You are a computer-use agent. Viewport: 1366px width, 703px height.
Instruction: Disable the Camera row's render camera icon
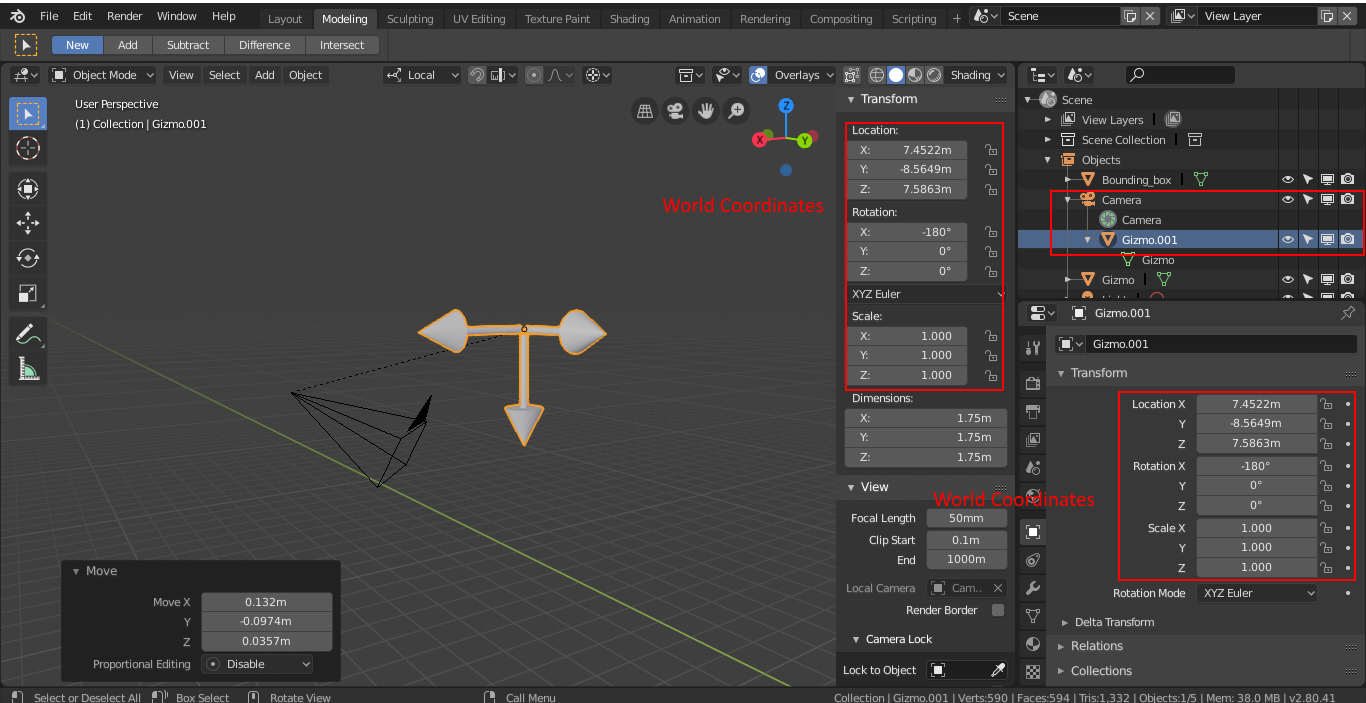click(1348, 200)
